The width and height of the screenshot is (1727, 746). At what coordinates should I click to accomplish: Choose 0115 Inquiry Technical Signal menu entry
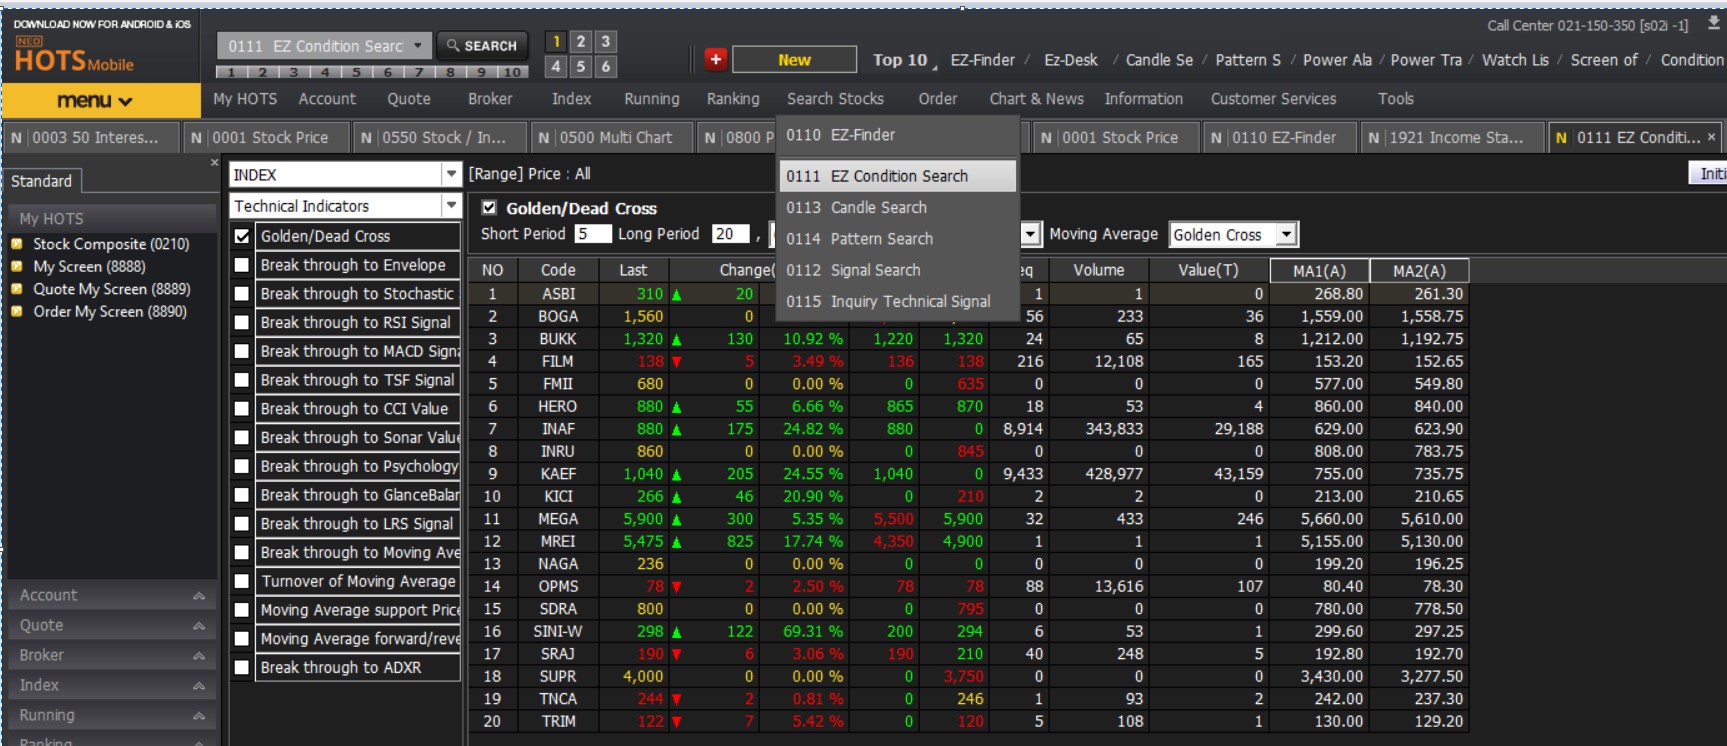click(x=888, y=302)
